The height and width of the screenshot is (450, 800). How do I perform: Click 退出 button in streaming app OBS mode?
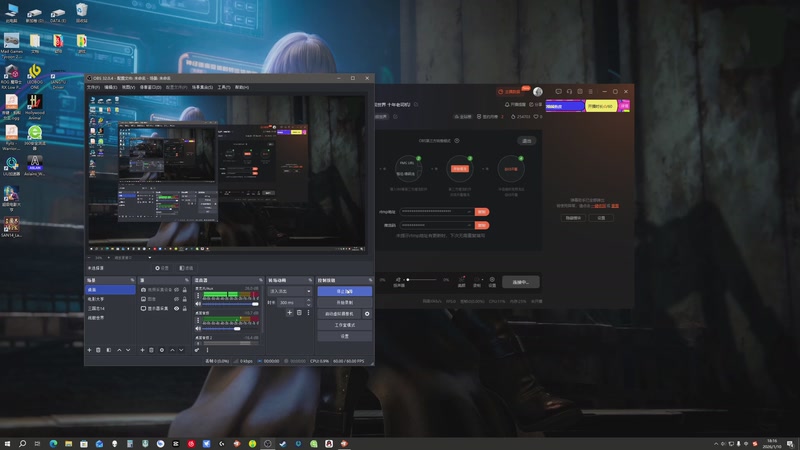(x=527, y=141)
